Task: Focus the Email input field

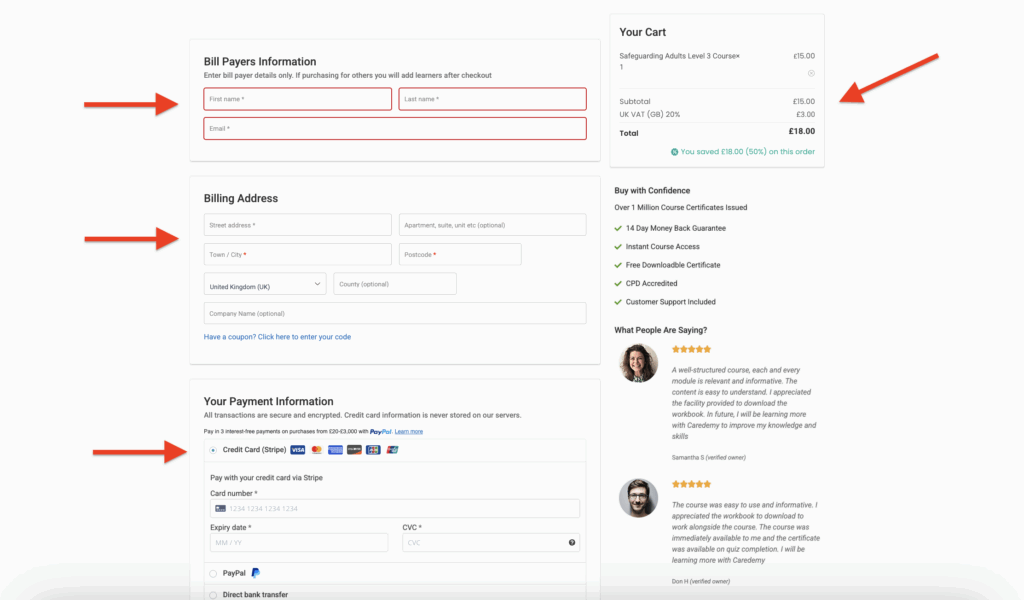Action: click(x=394, y=128)
